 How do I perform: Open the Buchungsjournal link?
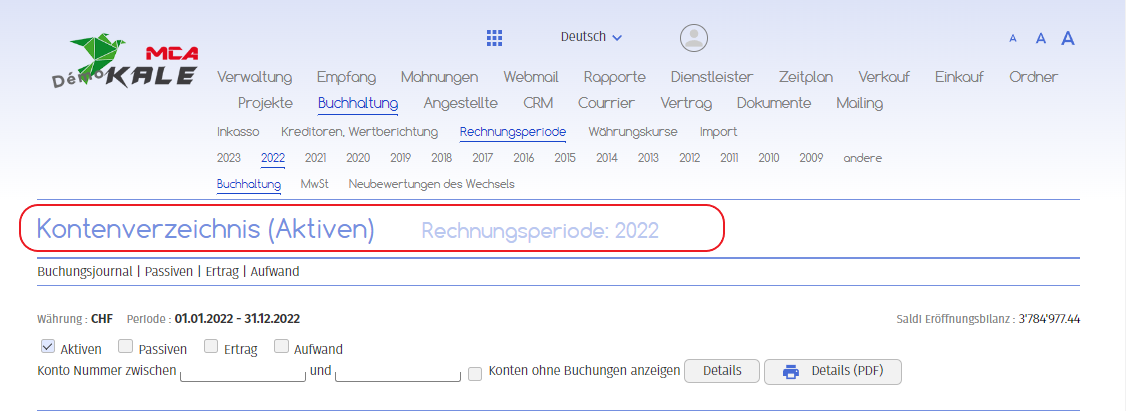coord(84,271)
